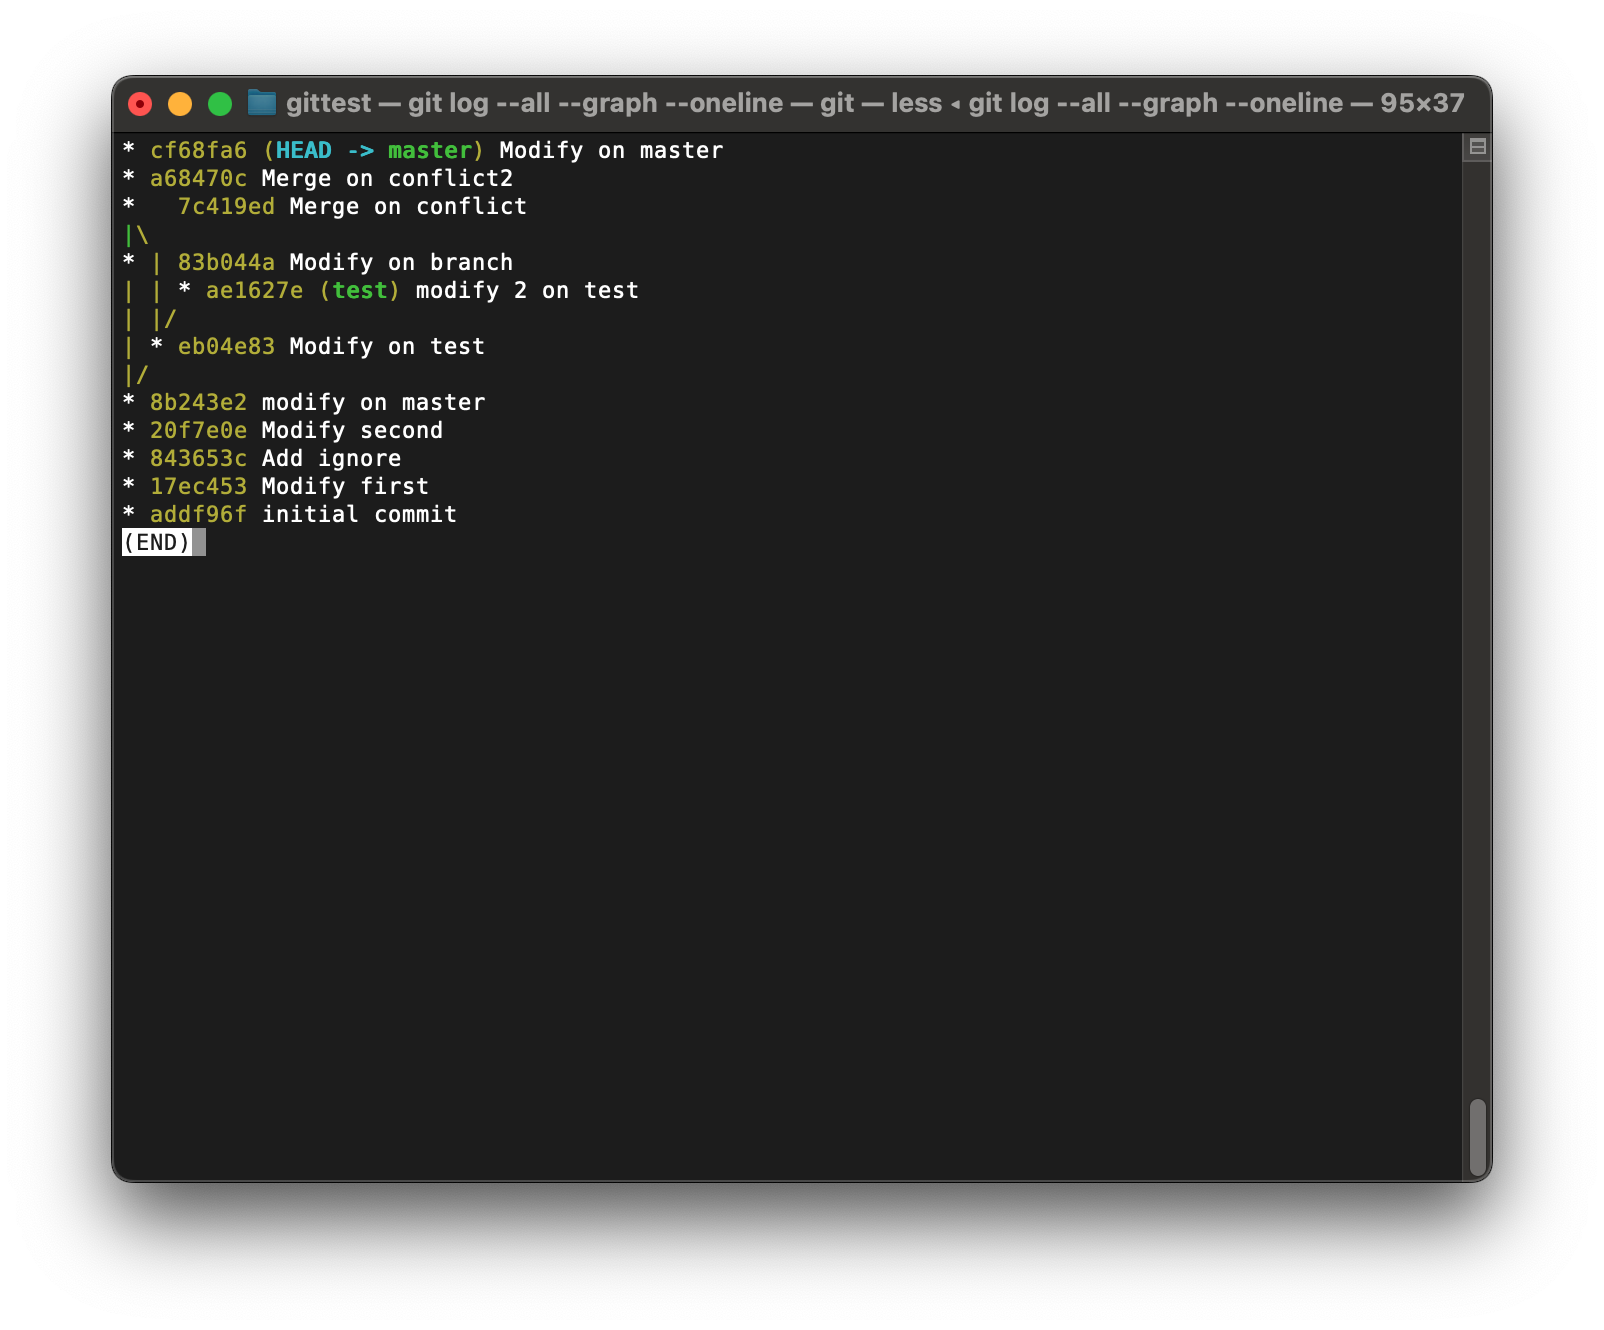Minimize the terminal with yellow button
This screenshot has height=1330, width=1604.
[x=180, y=104]
